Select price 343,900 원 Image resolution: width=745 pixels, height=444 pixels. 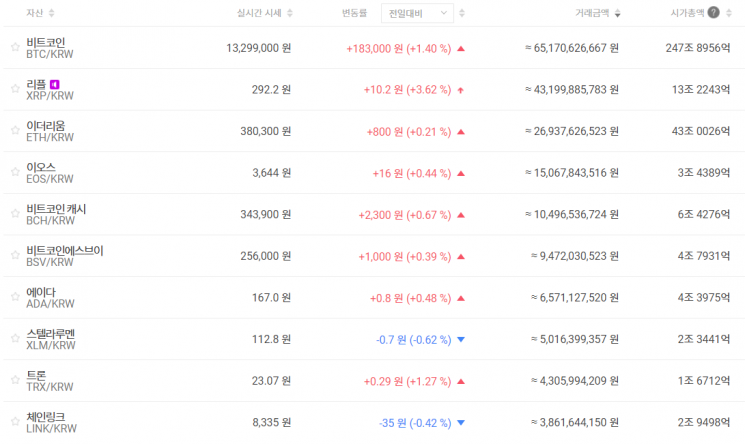click(x=266, y=214)
